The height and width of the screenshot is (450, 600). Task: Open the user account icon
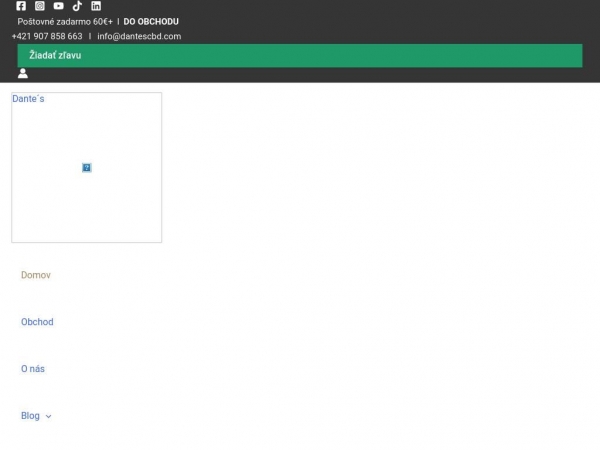pos(23,73)
